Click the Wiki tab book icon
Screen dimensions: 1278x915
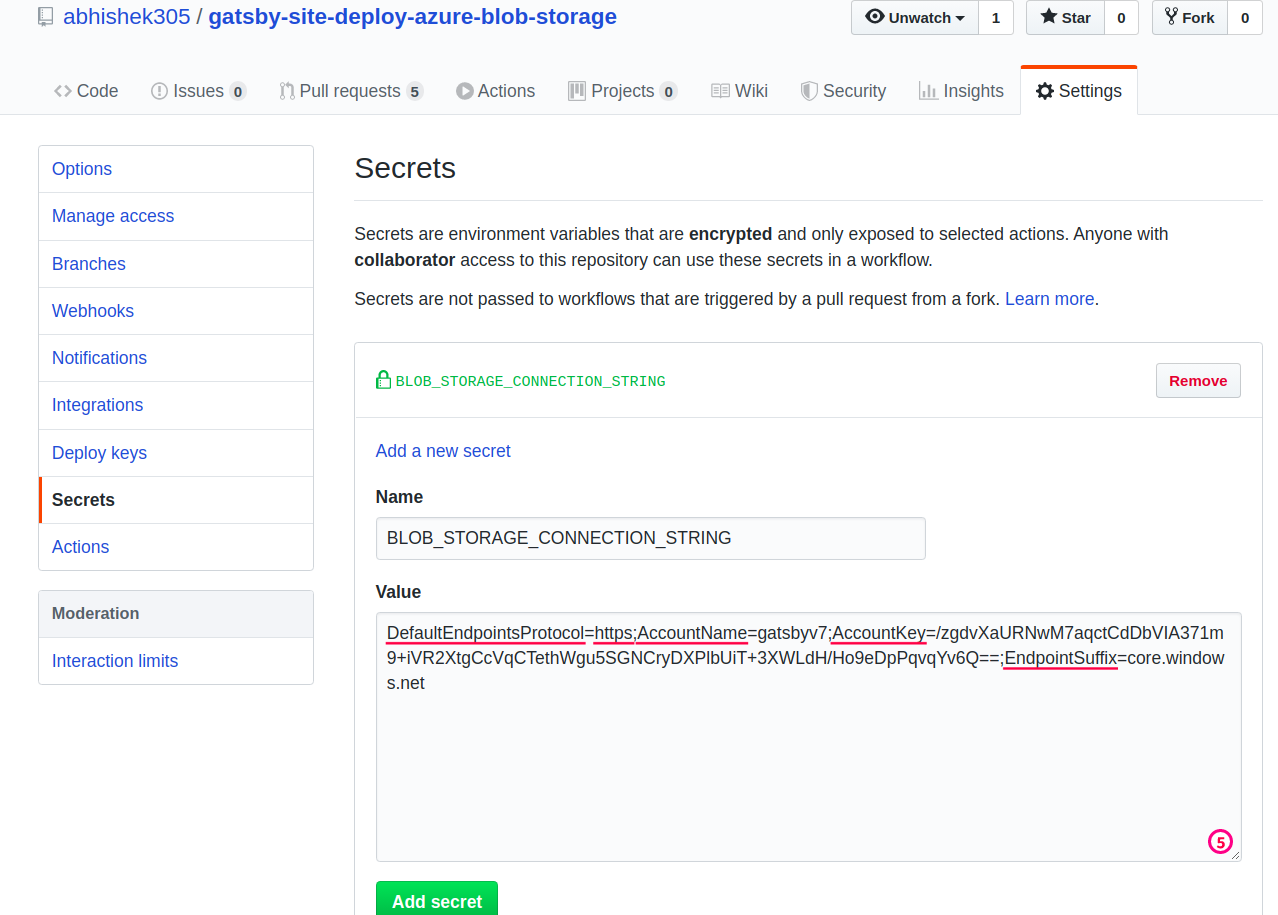point(720,91)
